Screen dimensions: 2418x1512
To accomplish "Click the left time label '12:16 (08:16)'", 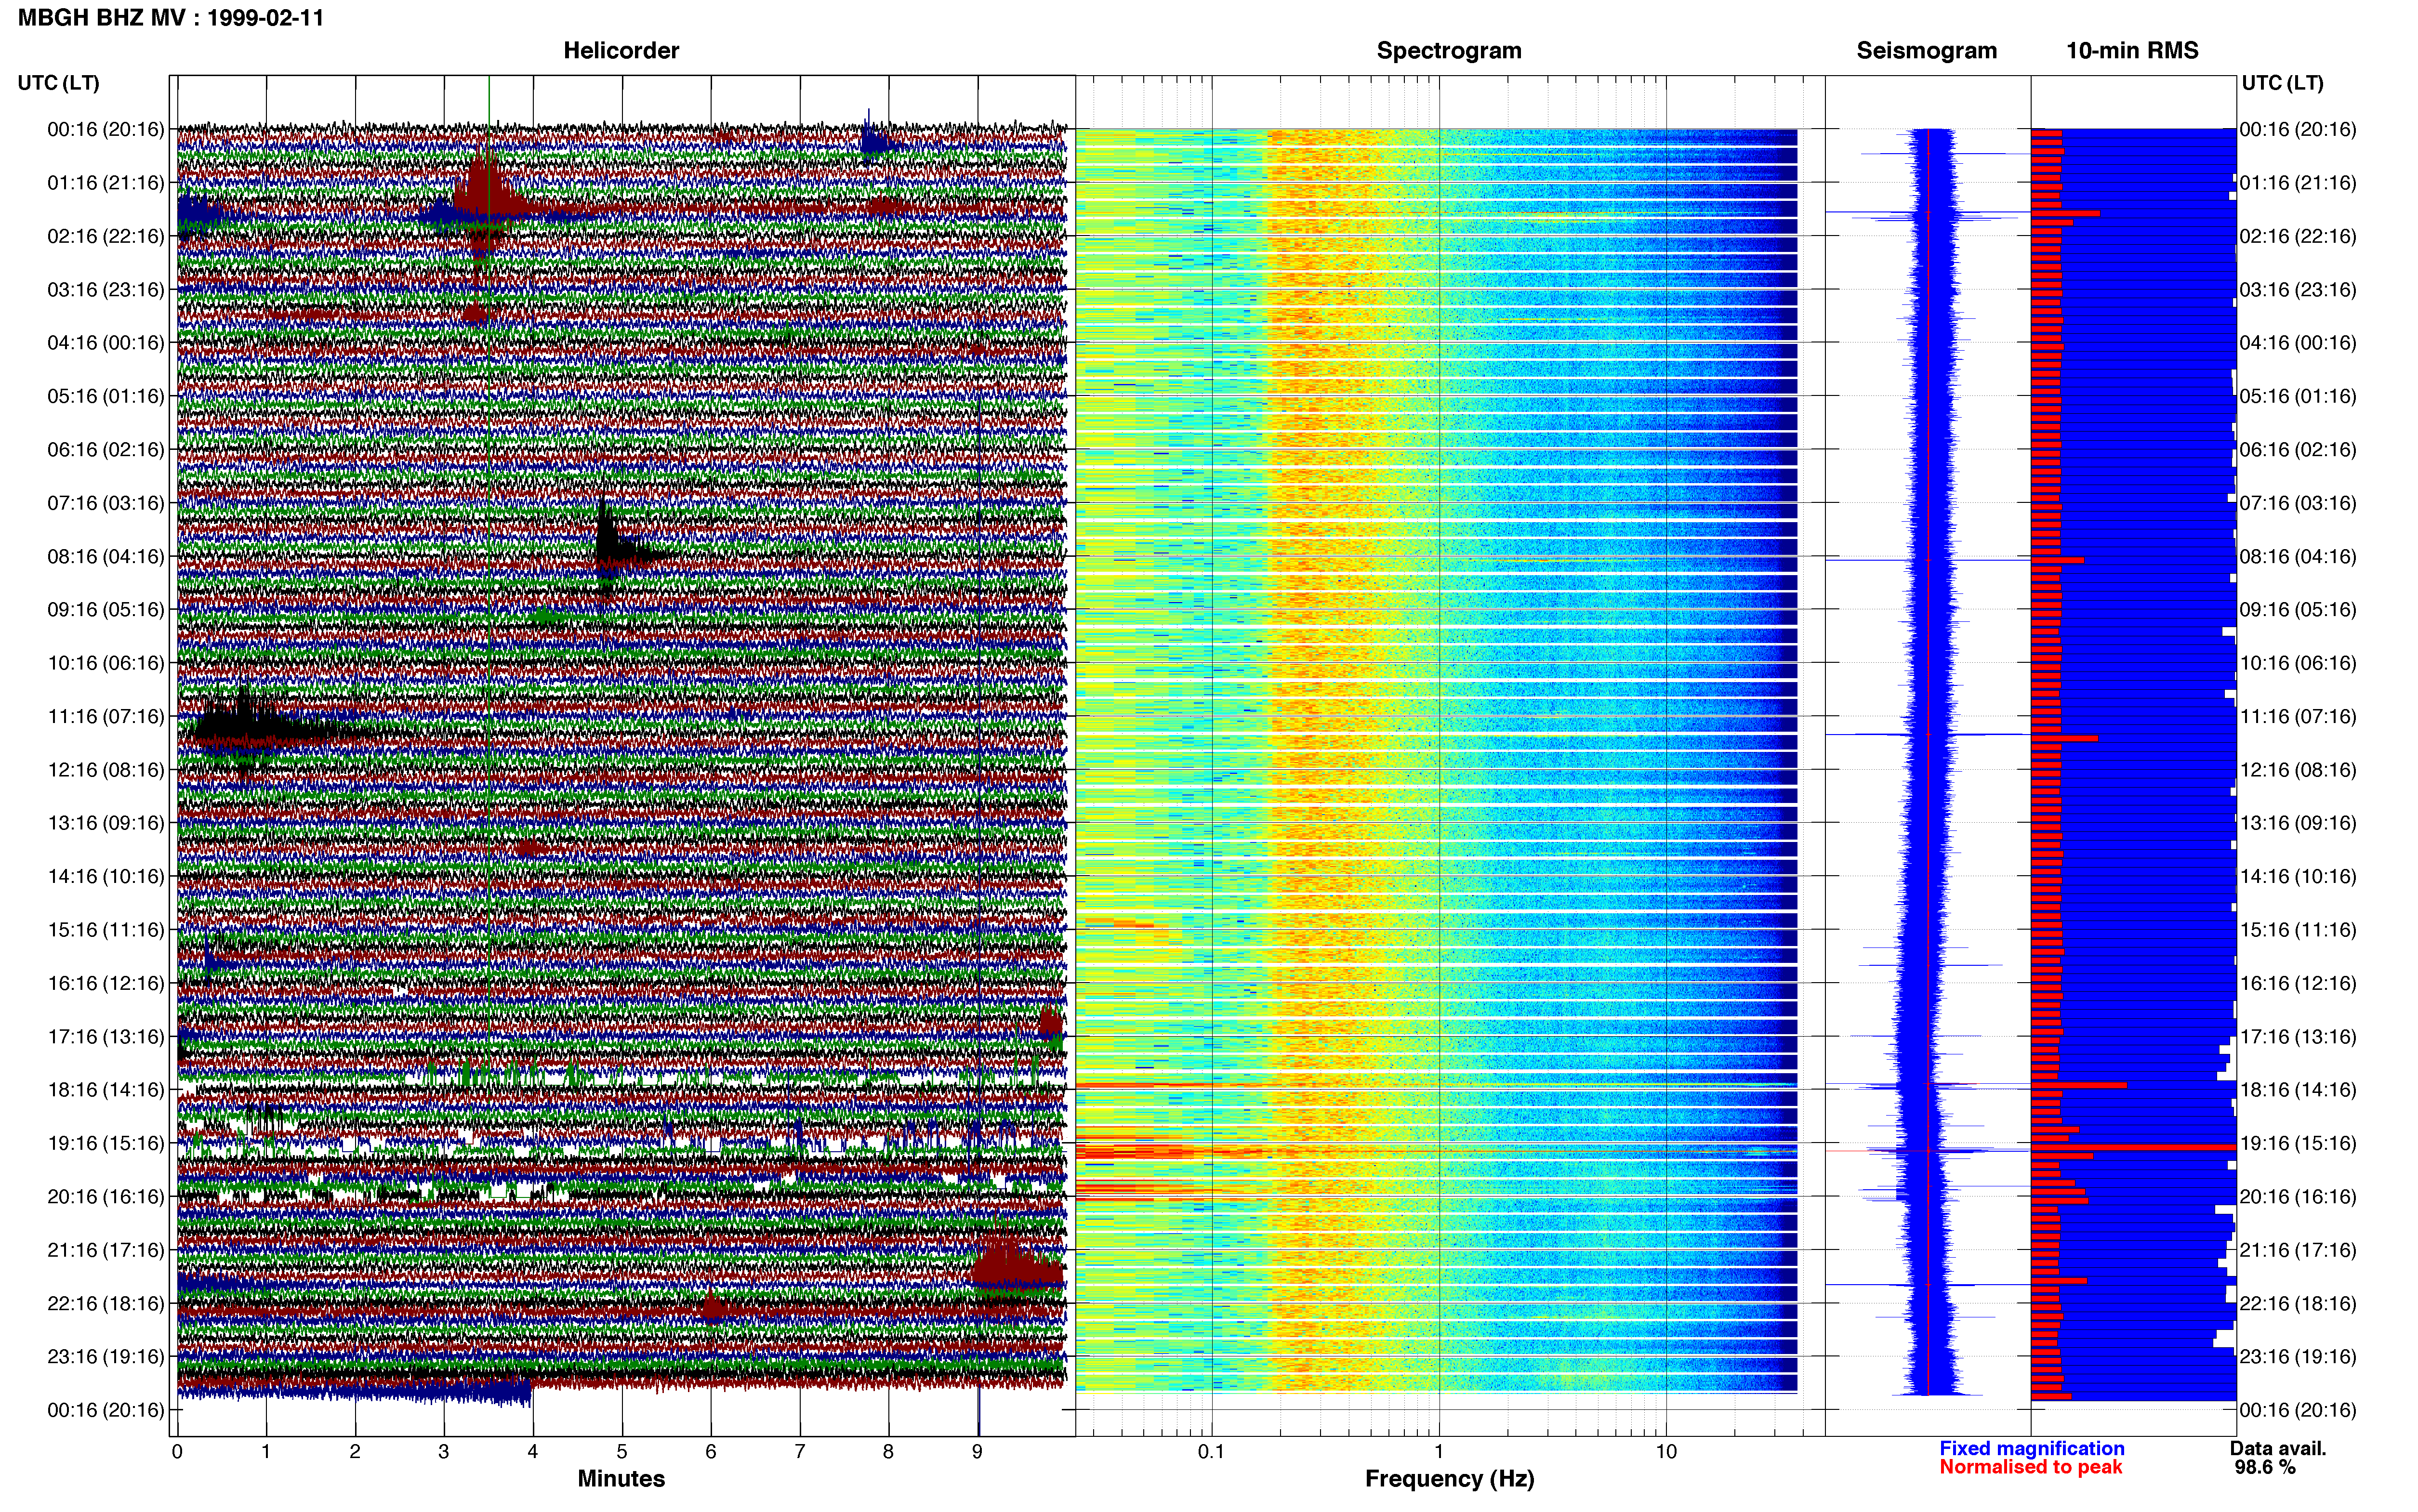I will (106, 770).
